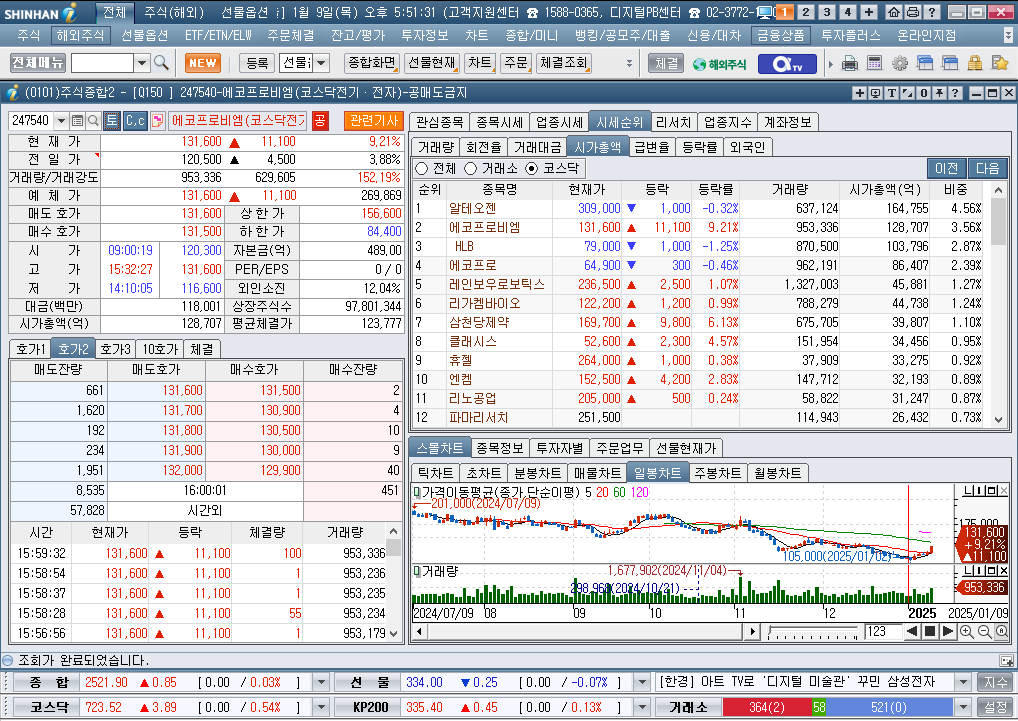Viewport: 1018px width, 721px height.
Task: Click the C,c icon button
Action: [x=136, y=121]
